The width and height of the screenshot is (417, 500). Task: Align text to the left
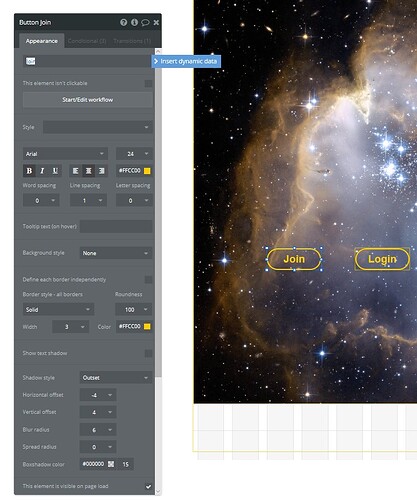75,171
